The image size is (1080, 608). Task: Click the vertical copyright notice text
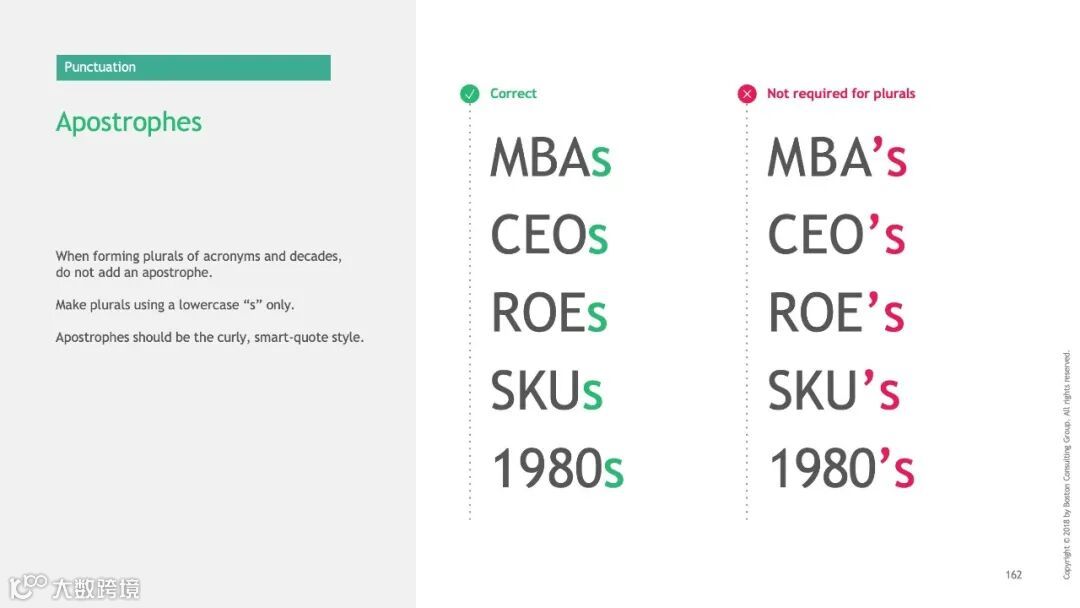coord(1067,464)
